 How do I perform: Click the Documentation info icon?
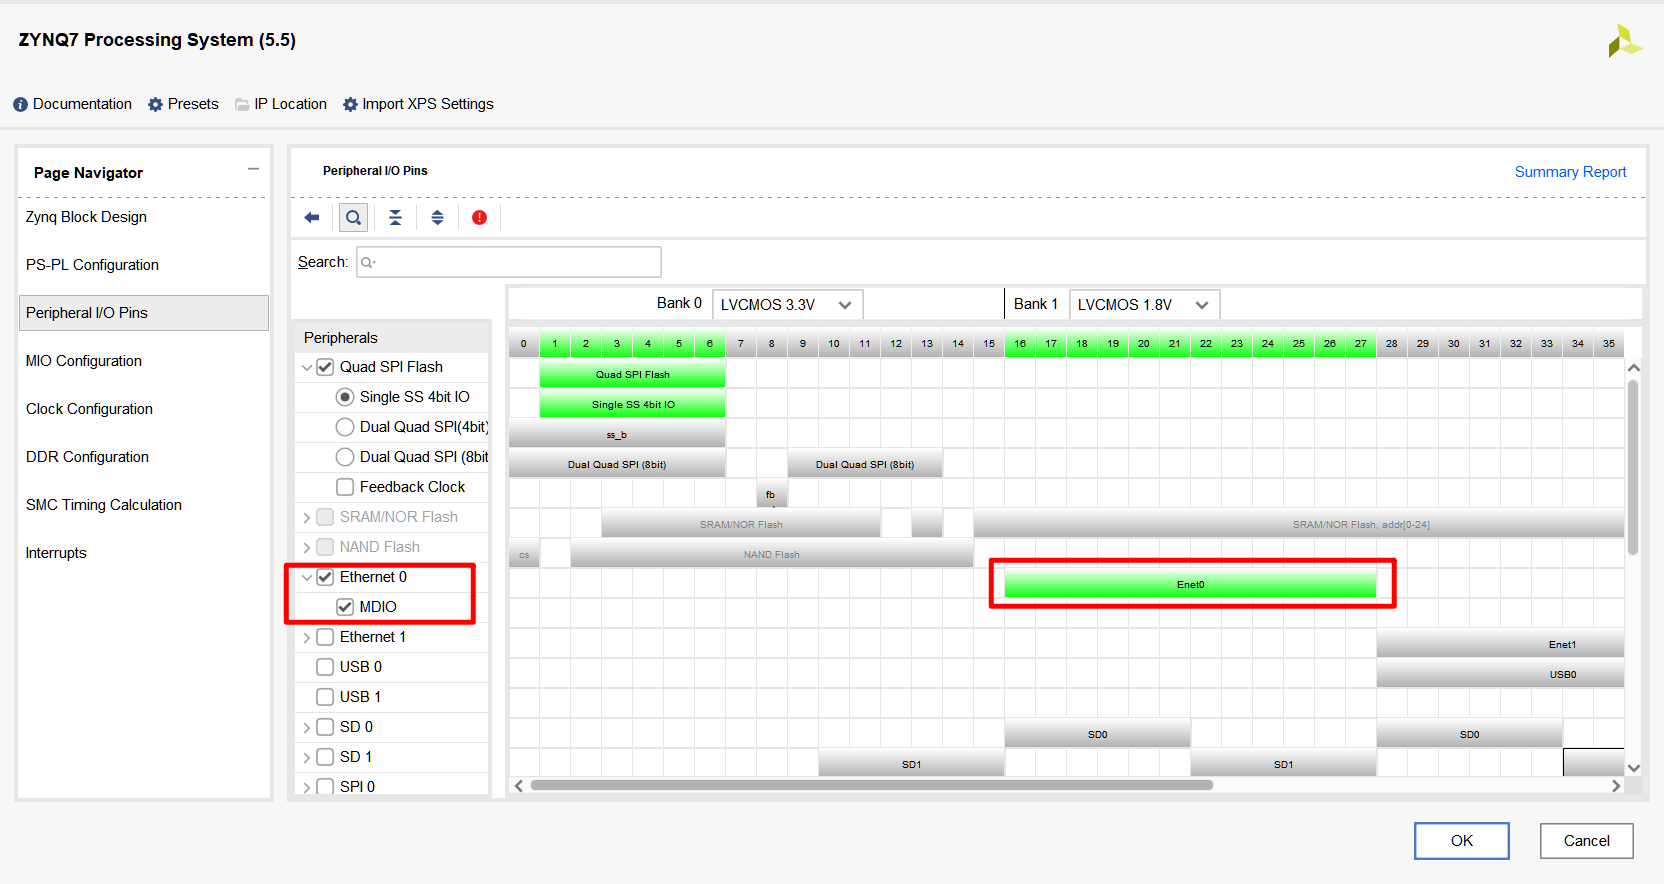pos(20,104)
